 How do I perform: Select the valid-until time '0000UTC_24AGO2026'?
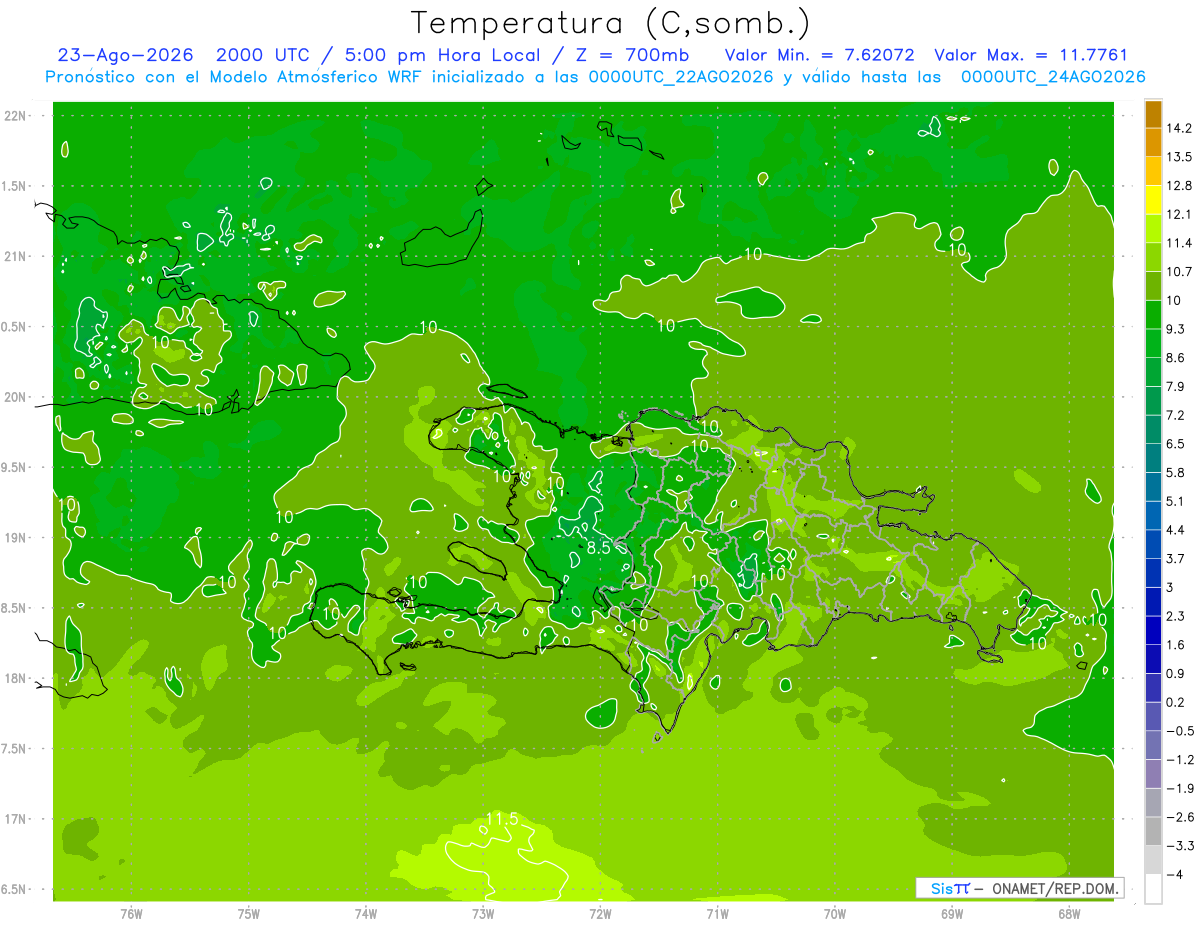point(1053,77)
